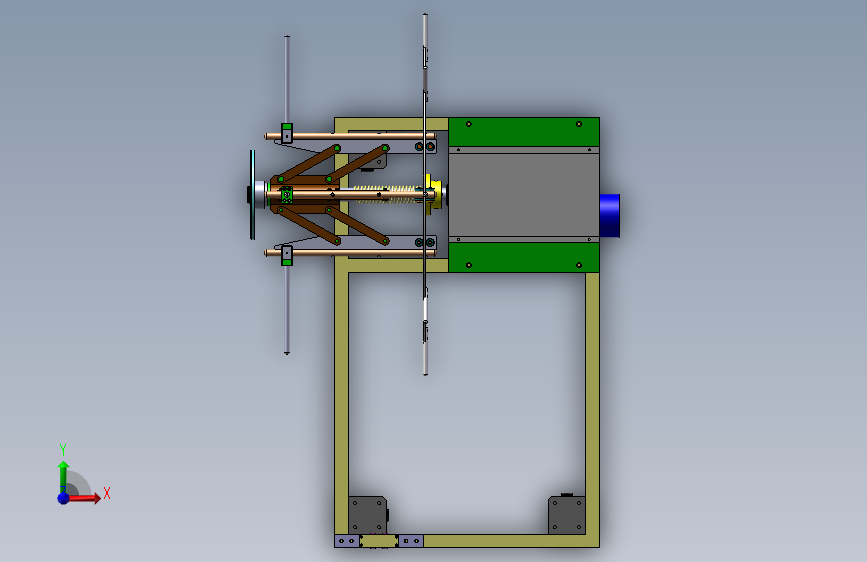Select the cyan disc at the far left end
Viewport: 867px width, 562px height.
[x=253, y=195]
